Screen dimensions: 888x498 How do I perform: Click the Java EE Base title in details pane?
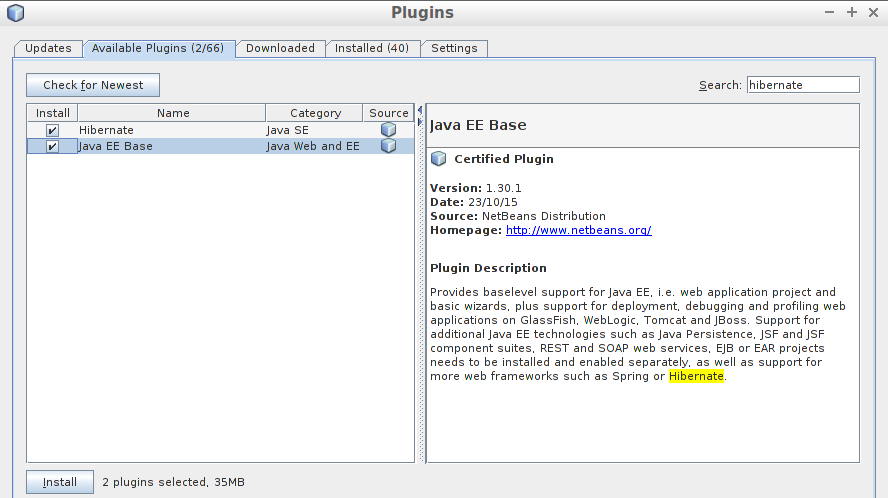(x=478, y=125)
